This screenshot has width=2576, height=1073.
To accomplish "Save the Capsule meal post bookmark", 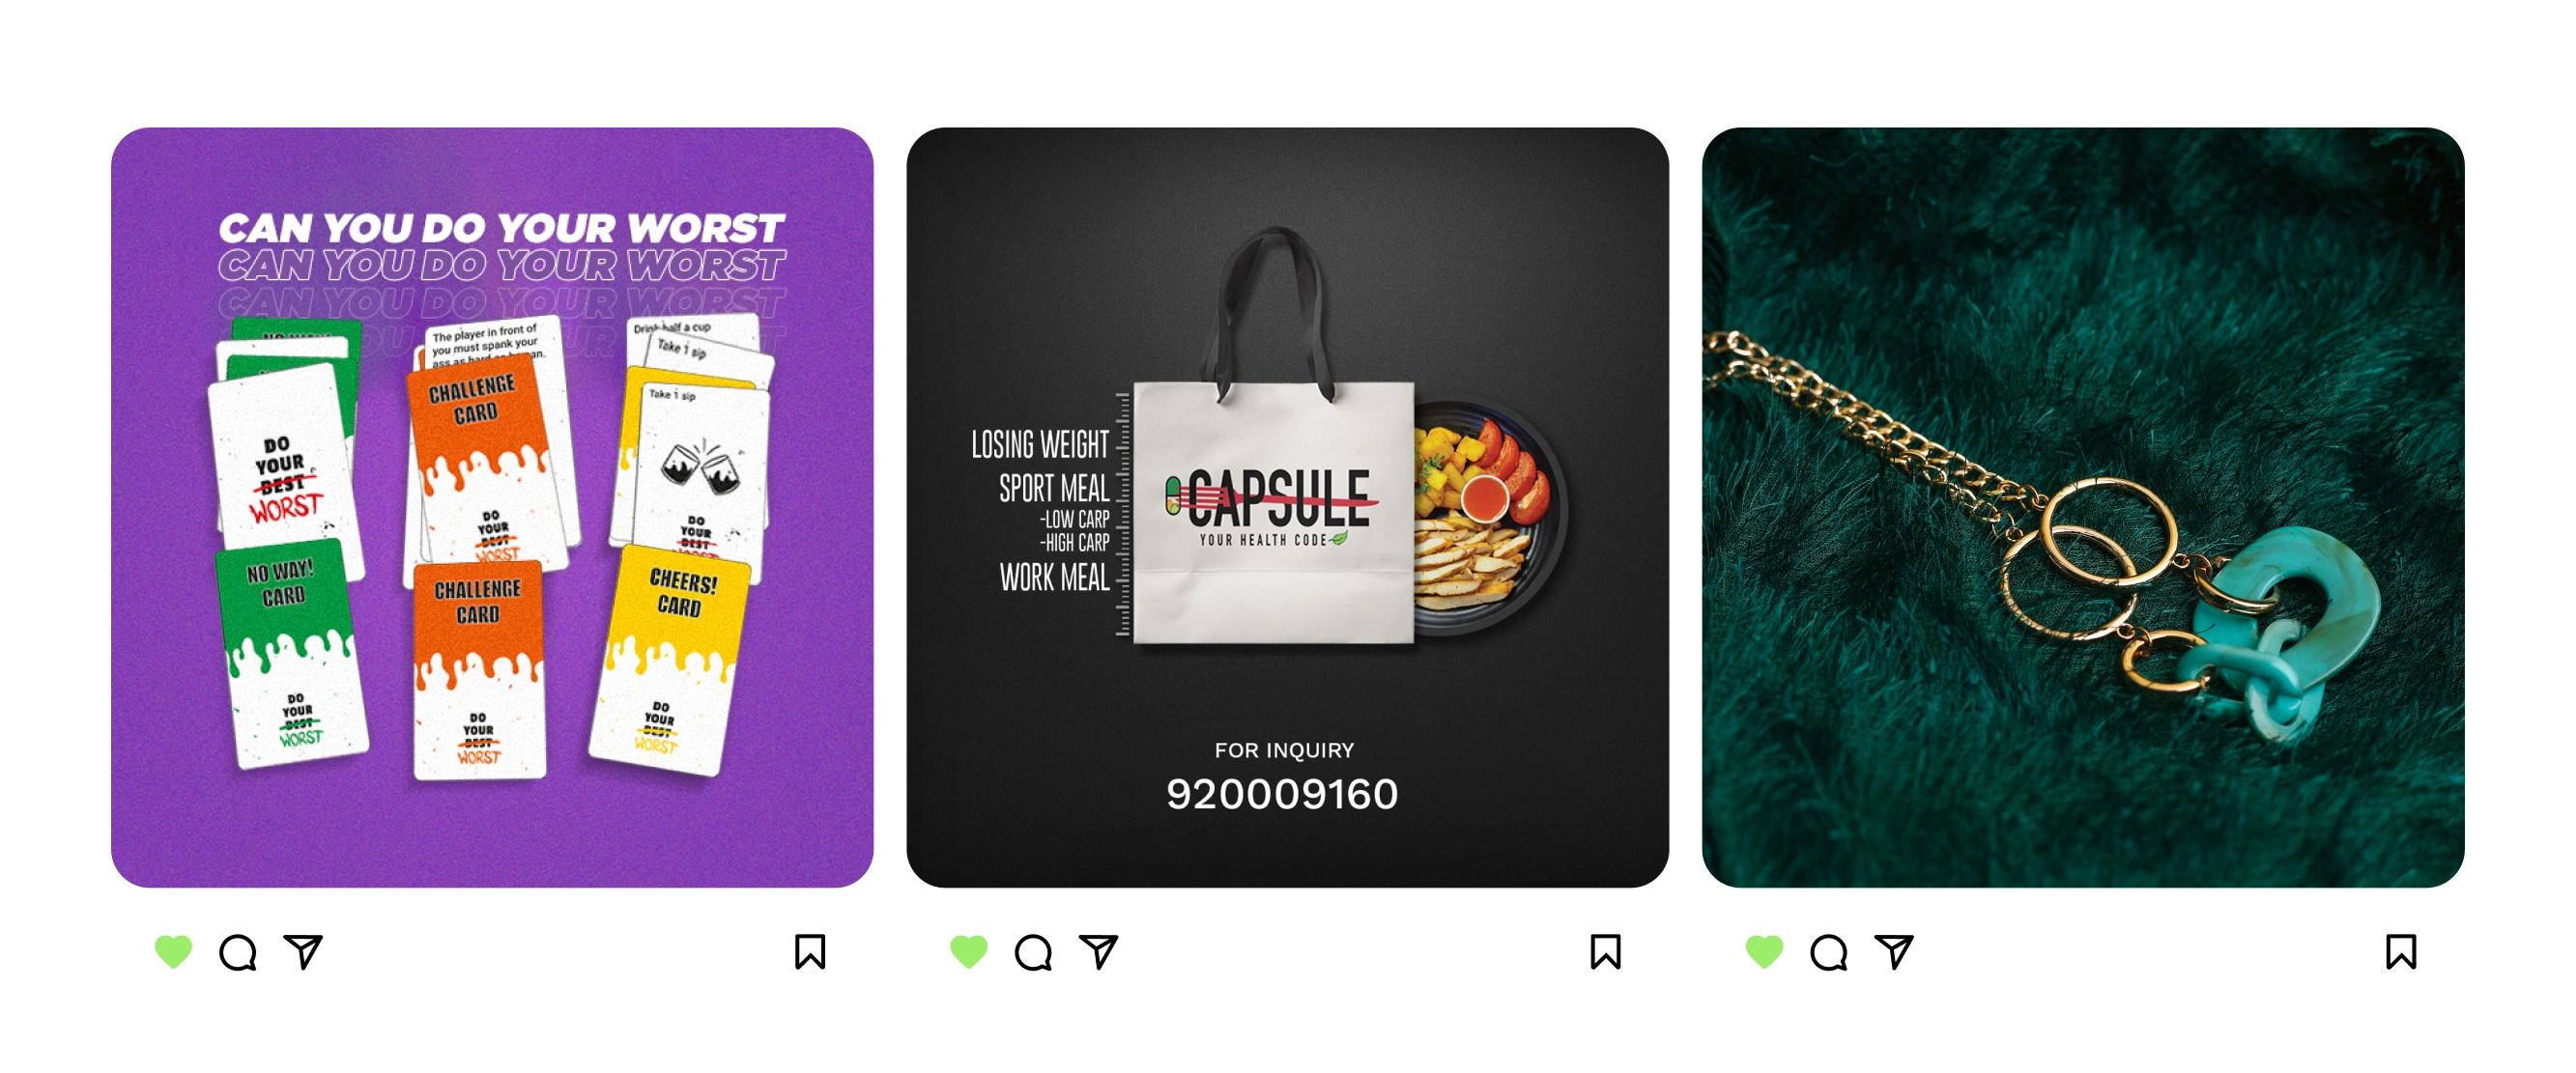I will [x=1605, y=952].
